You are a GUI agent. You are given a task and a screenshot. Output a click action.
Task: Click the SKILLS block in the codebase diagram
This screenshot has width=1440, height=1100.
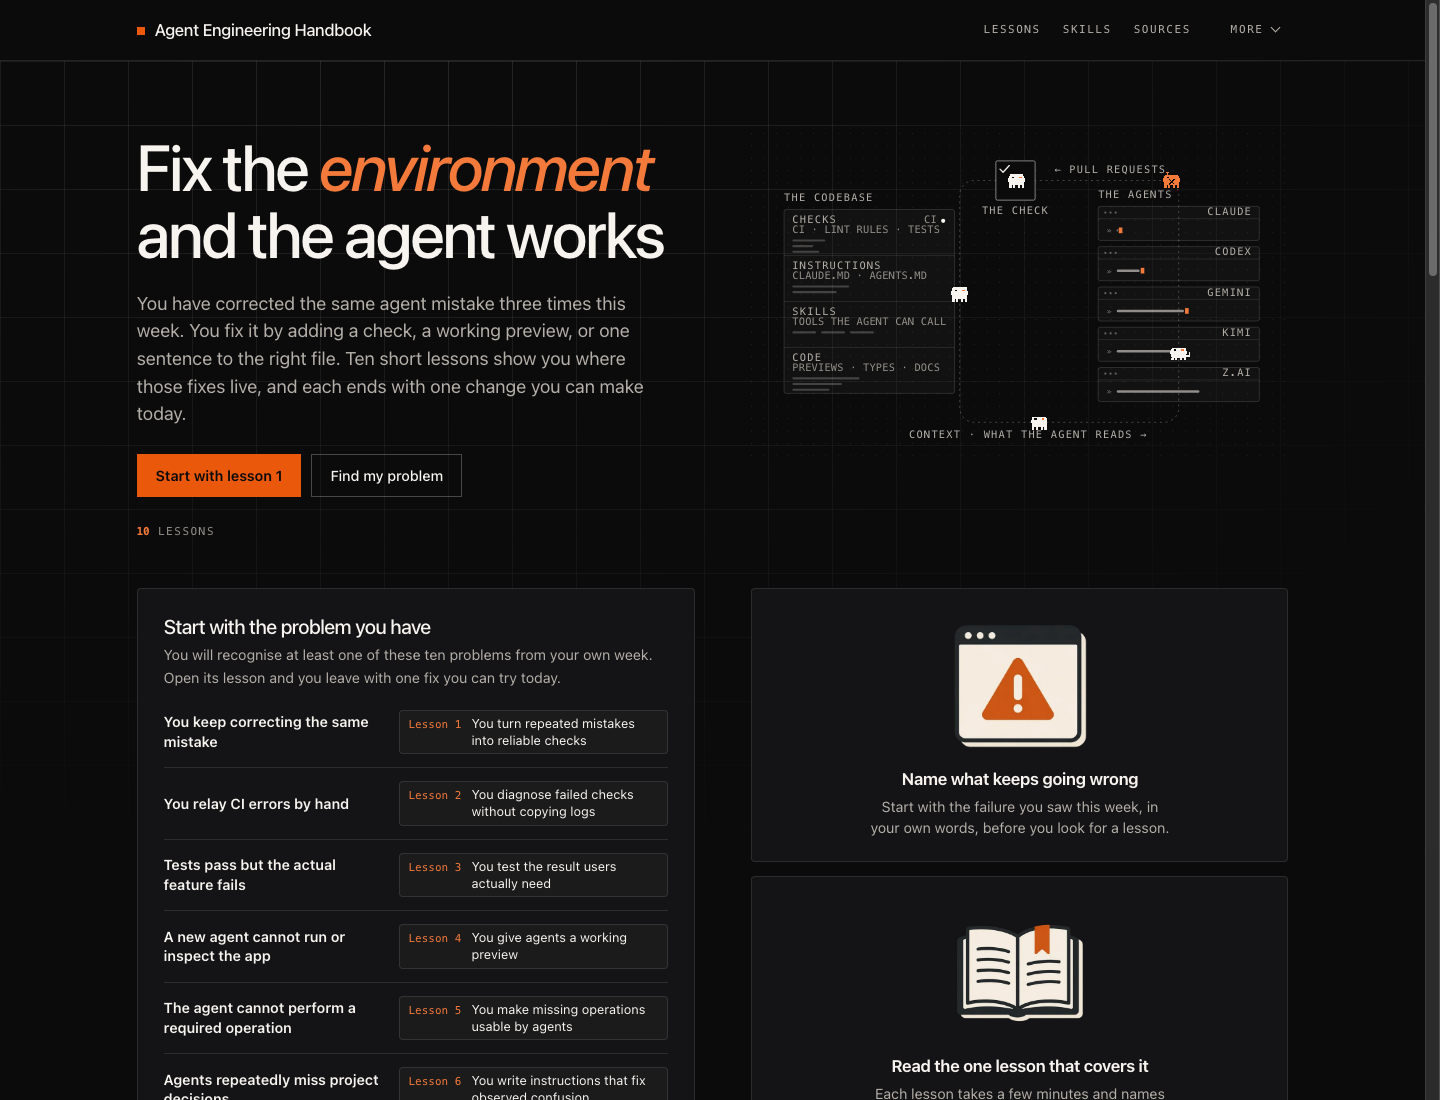coord(869,324)
